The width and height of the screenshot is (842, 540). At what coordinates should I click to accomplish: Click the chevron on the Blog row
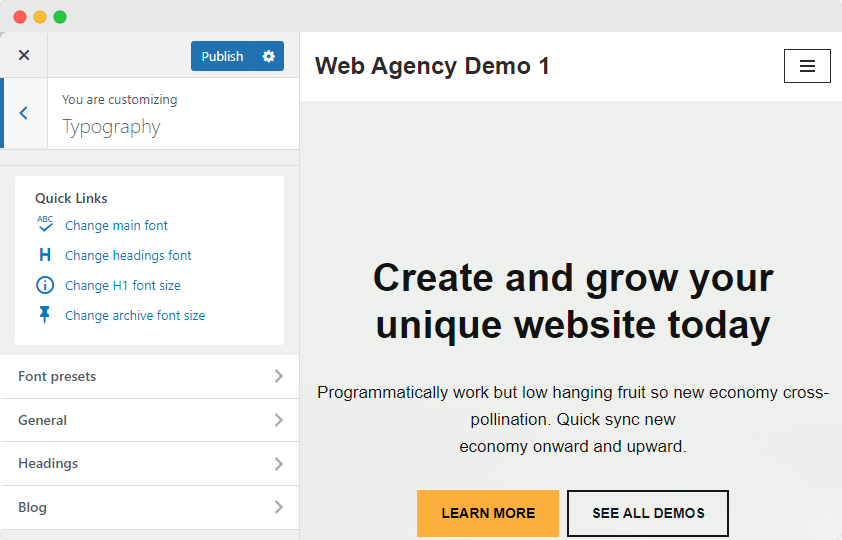coord(279,507)
